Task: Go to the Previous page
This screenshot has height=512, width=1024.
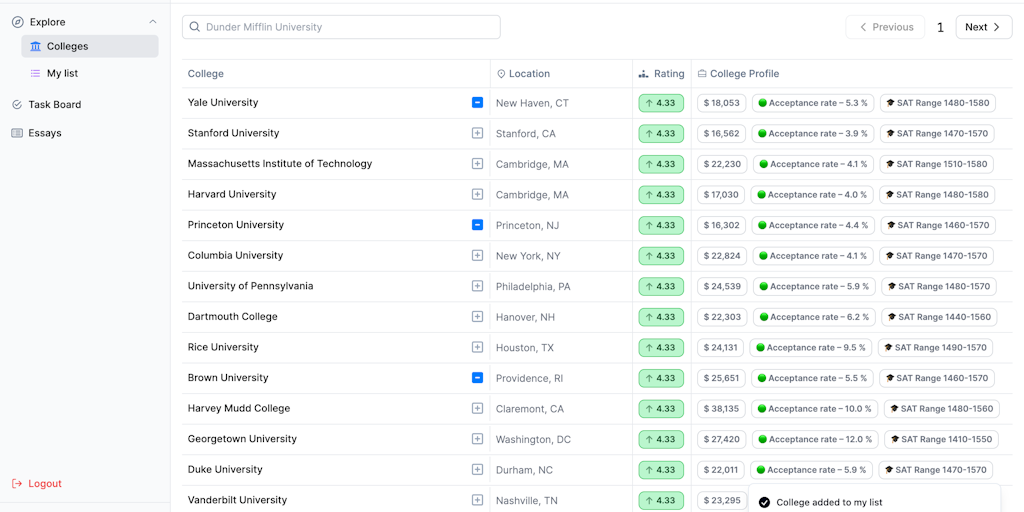Action: [886, 27]
